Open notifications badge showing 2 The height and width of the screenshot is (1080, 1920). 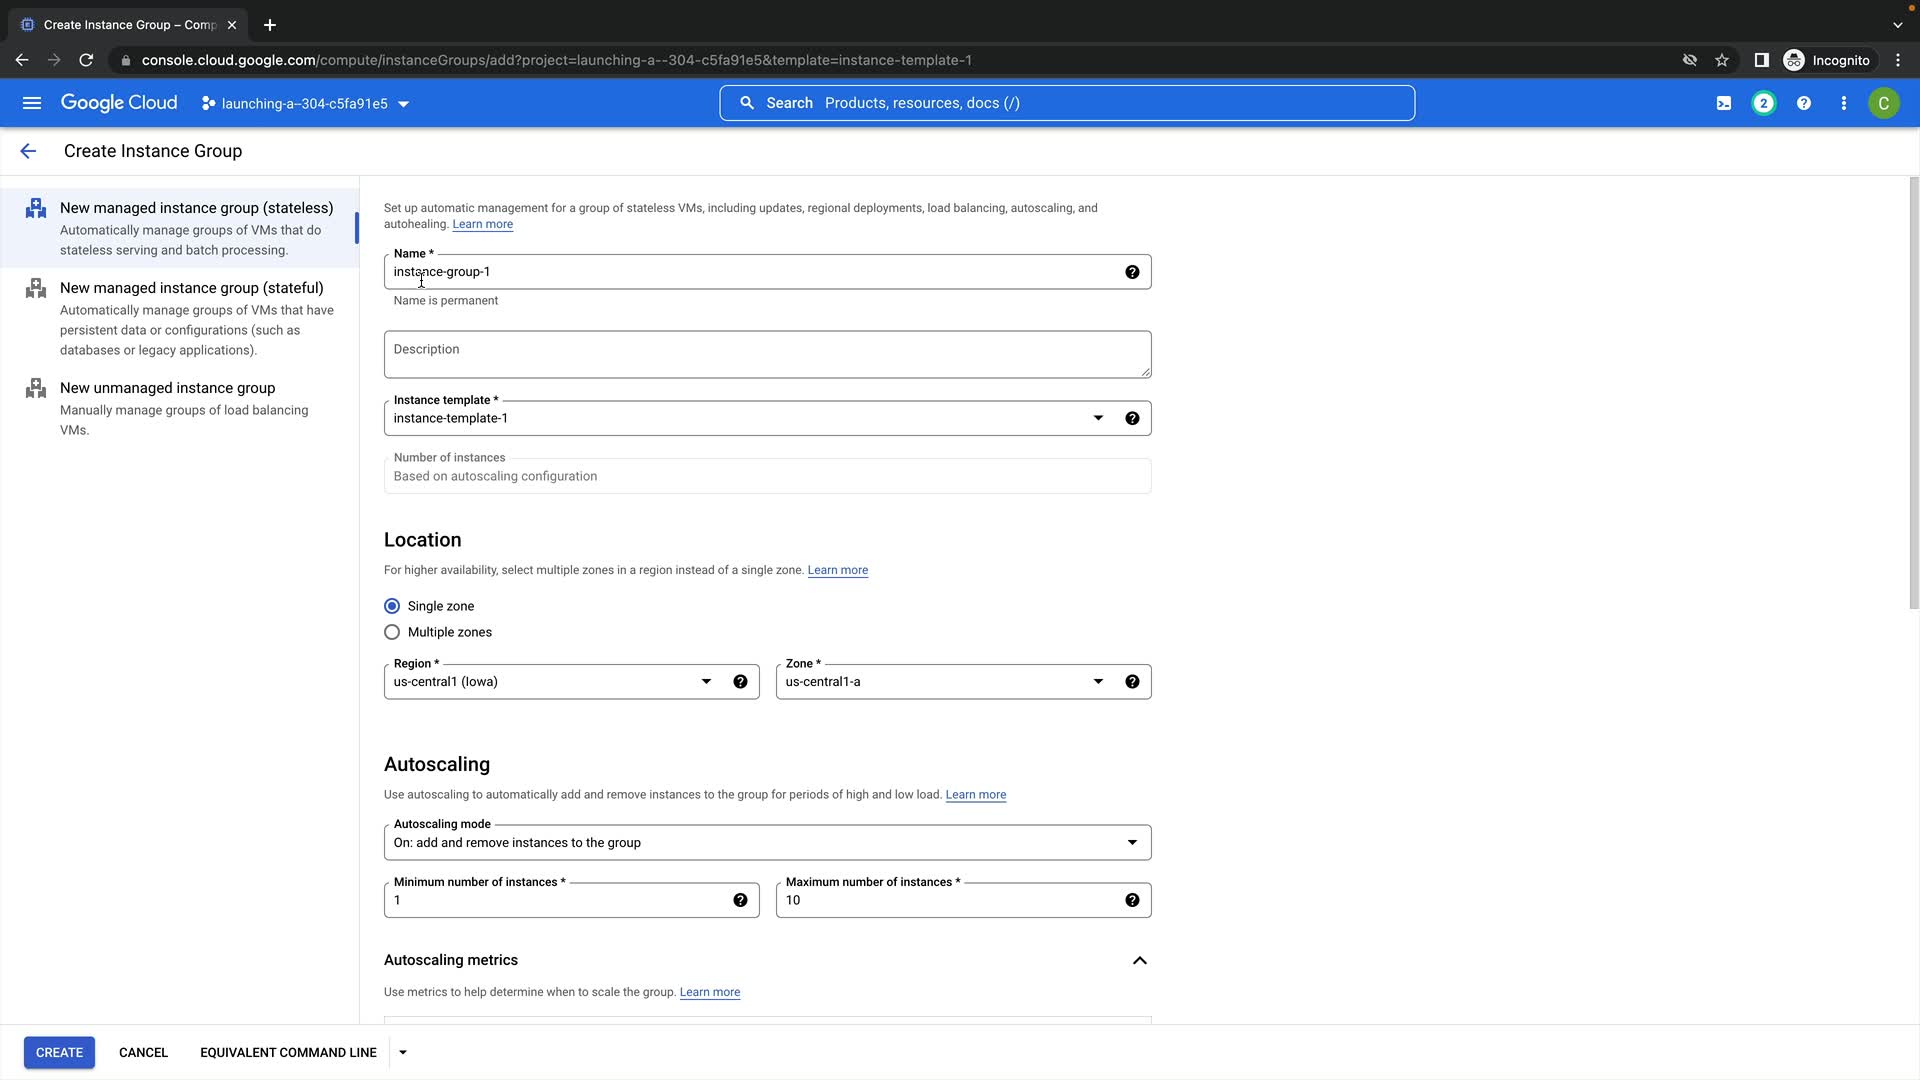[1763, 103]
